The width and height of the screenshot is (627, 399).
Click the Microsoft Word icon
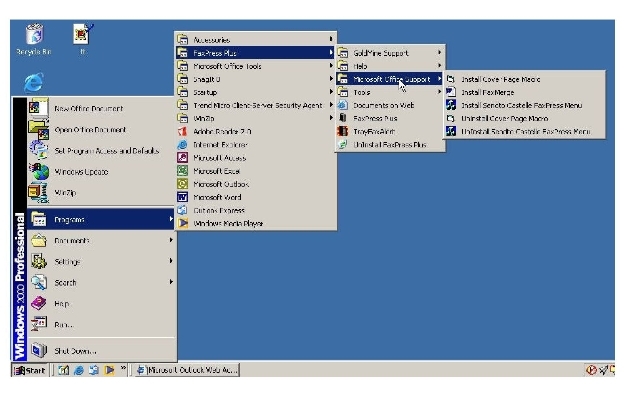click(183, 197)
